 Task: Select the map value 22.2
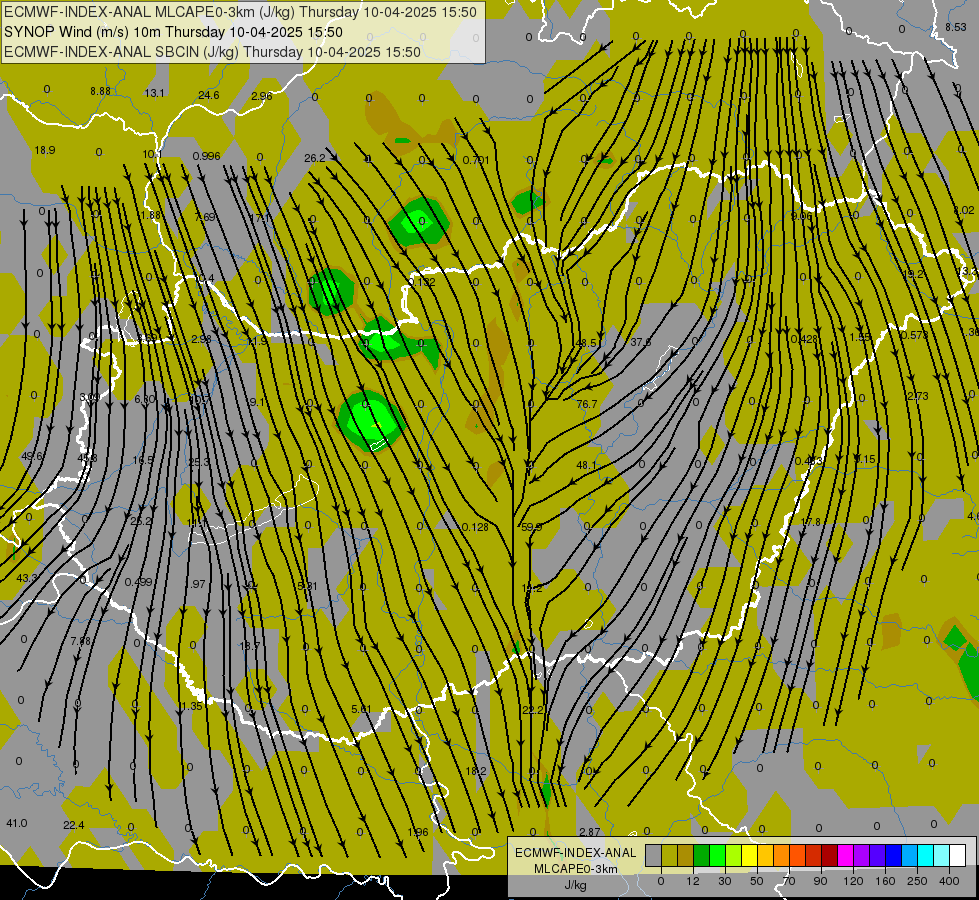(533, 710)
